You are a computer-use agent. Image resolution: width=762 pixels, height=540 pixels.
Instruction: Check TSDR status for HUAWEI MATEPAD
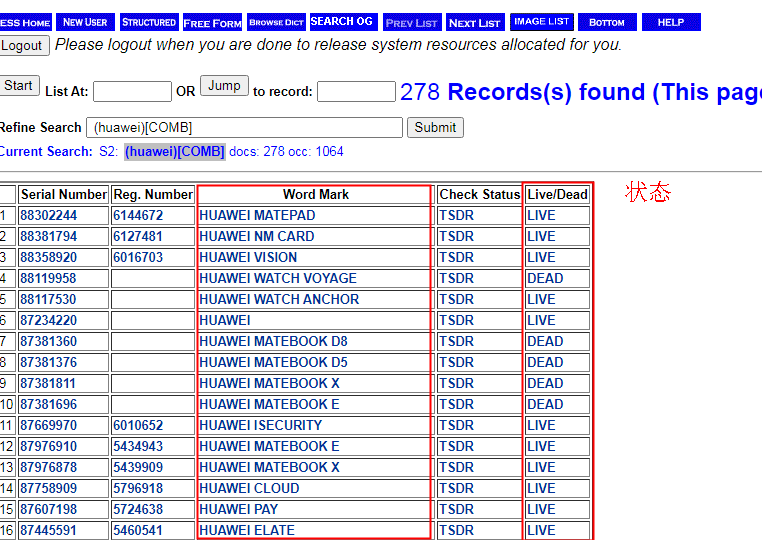[x=456, y=215]
